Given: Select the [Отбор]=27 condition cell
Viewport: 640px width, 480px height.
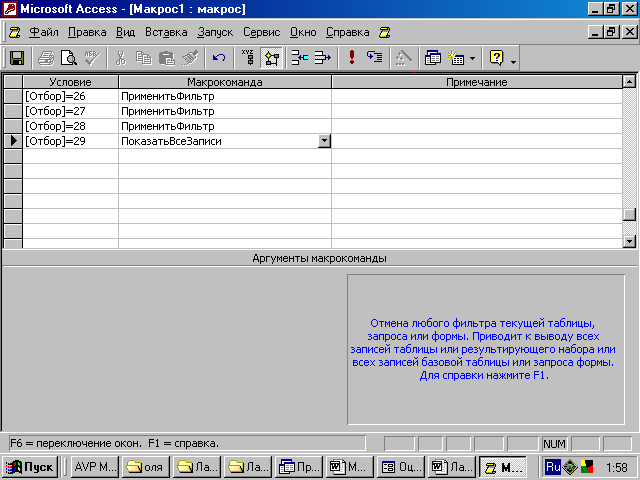Looking at the screenshot, I should coord(71,111).
